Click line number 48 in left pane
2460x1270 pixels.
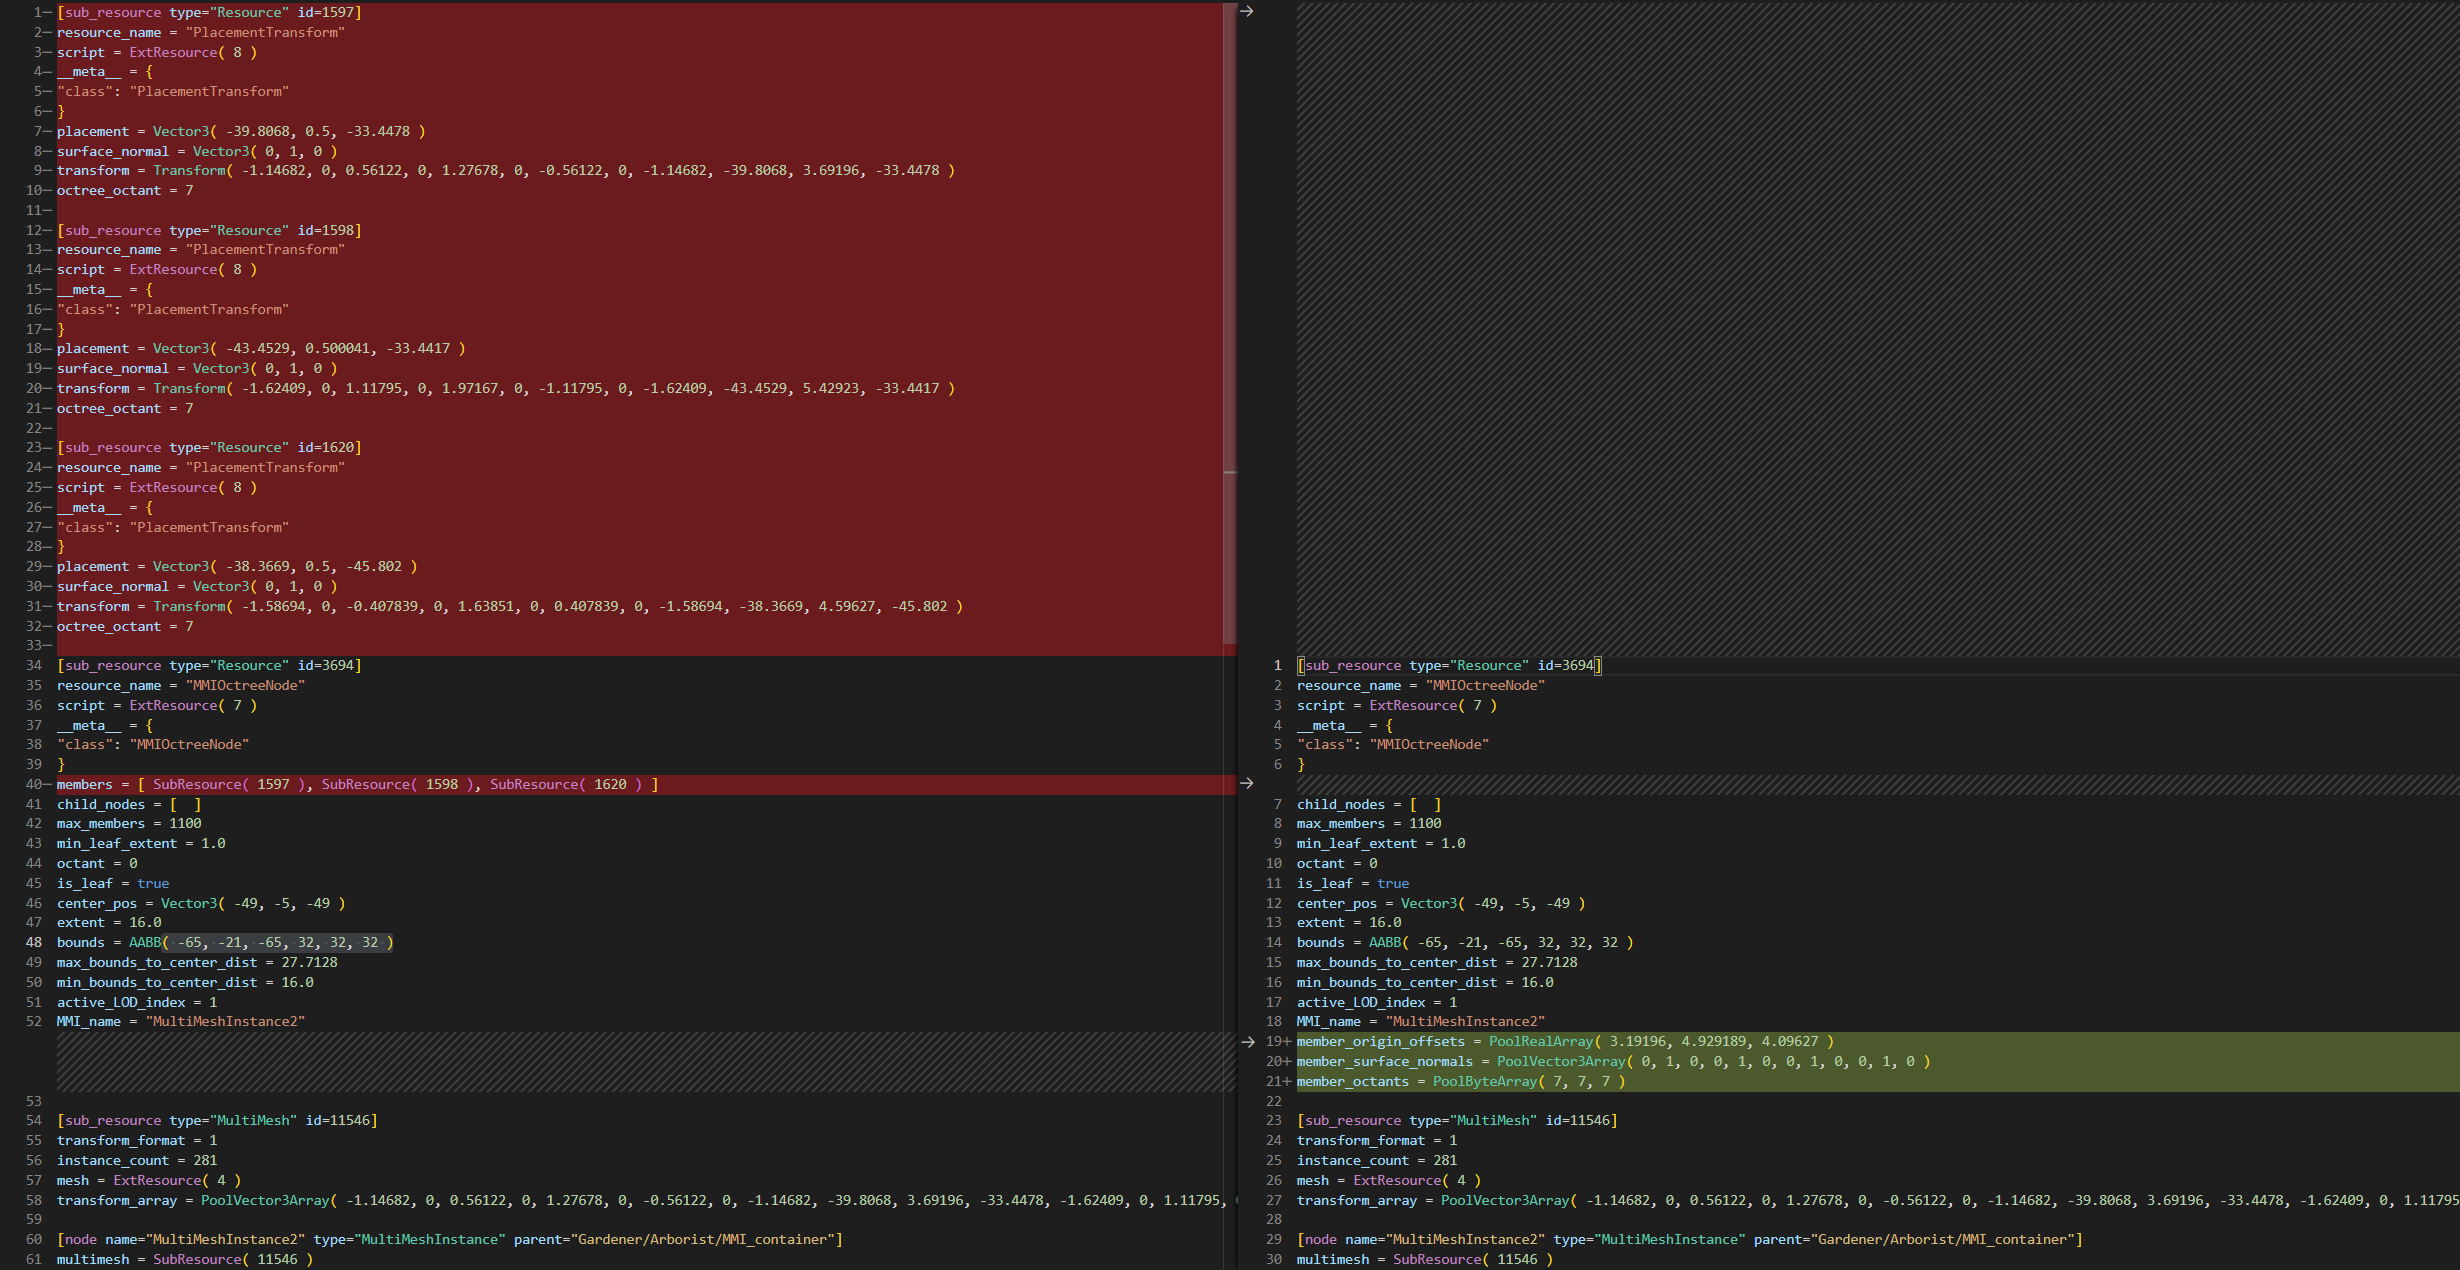(34, 942)
